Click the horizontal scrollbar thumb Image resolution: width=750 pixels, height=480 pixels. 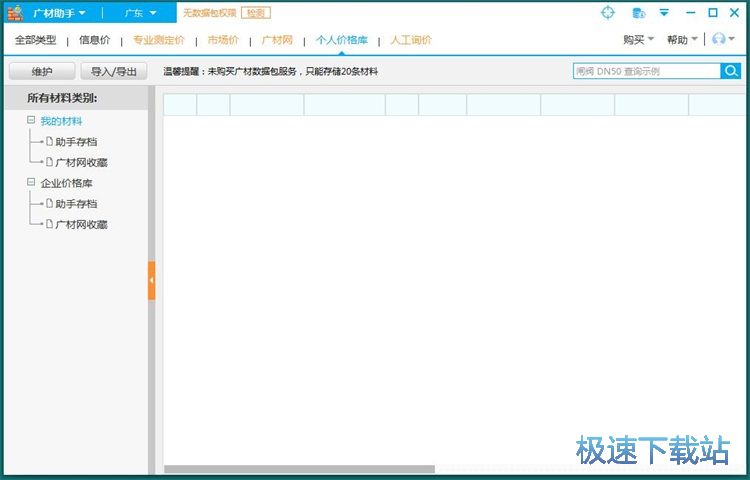[x=299, y=469]
